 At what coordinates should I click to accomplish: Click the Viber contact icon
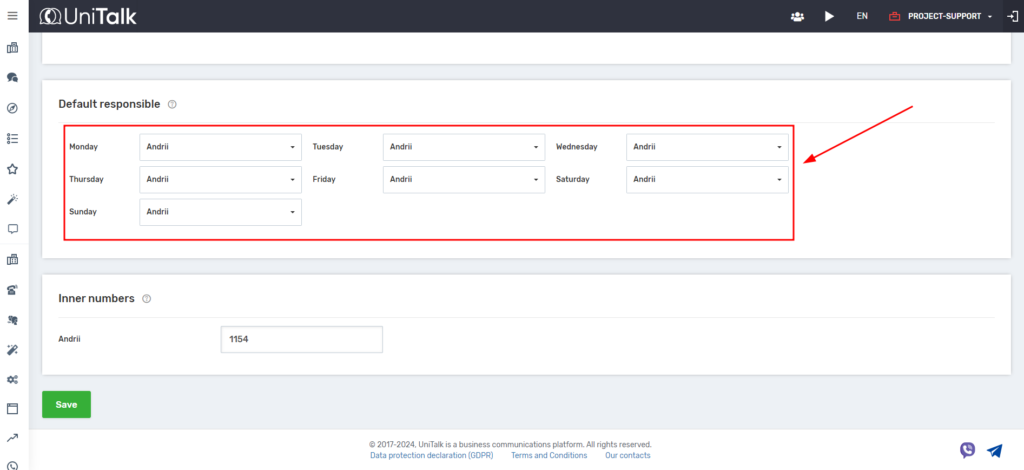pos(967,450)
